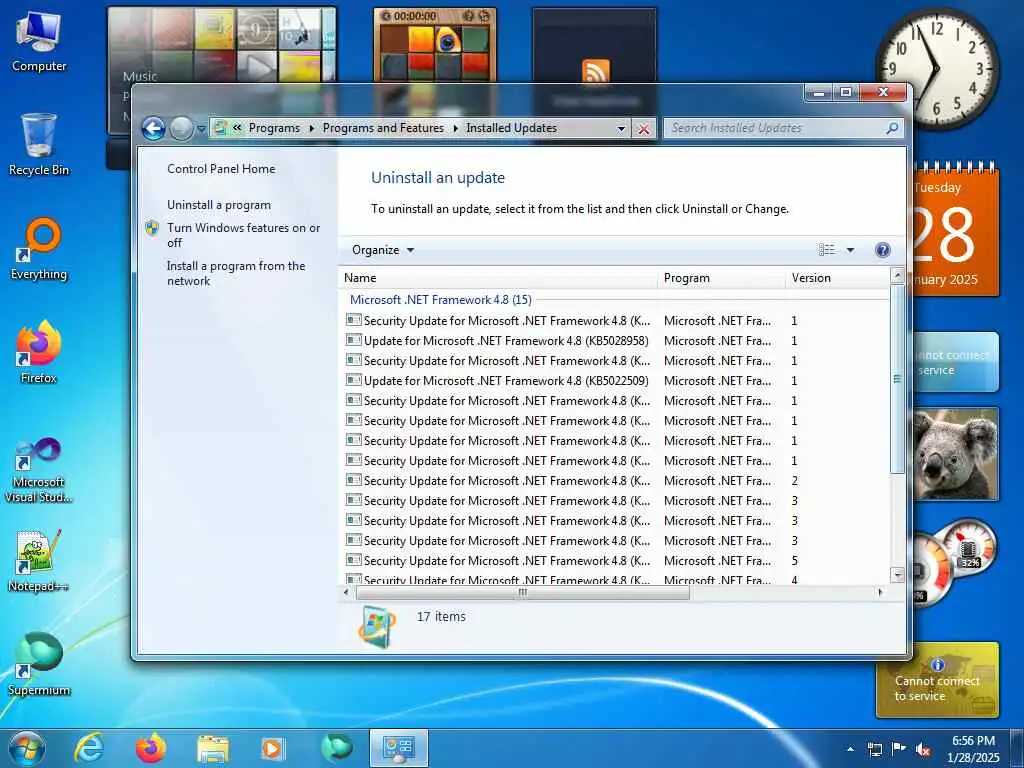Image resolution: width=1024 pixels, height=768 pixels.
Task: Click the Control Panel taskbar button
Action: coord(398,748)
